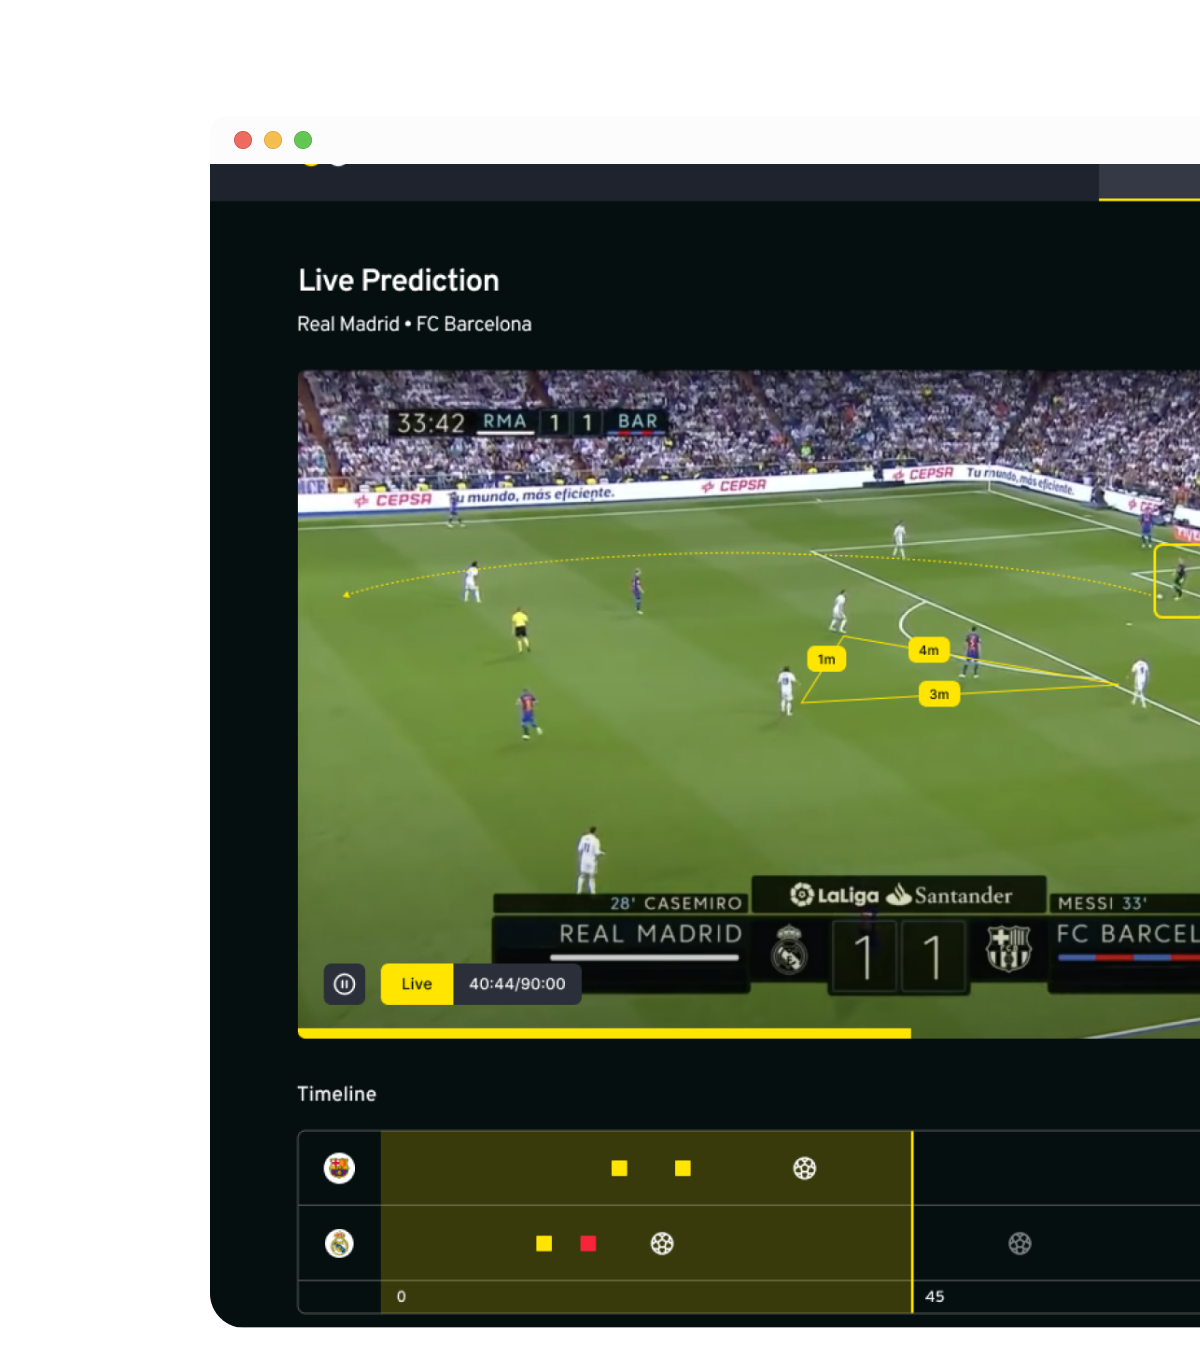Image resolution: width=1200 pixels, height=1364 pixels.
Task: Select the Real Madrid crest in timeline
Action: tap(340, 1243)
